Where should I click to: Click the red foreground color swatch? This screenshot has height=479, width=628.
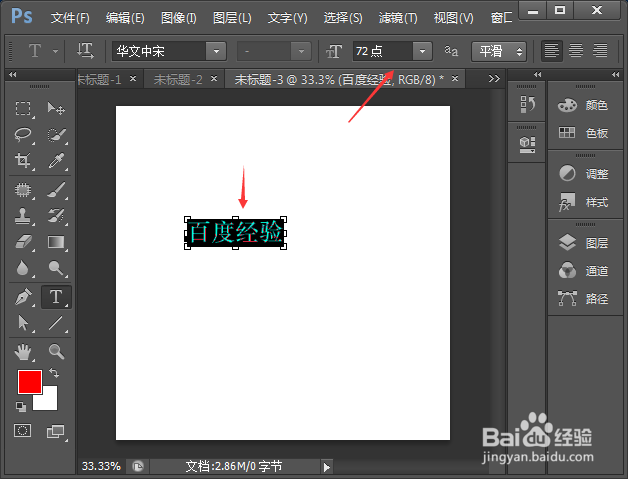(30, 382)
